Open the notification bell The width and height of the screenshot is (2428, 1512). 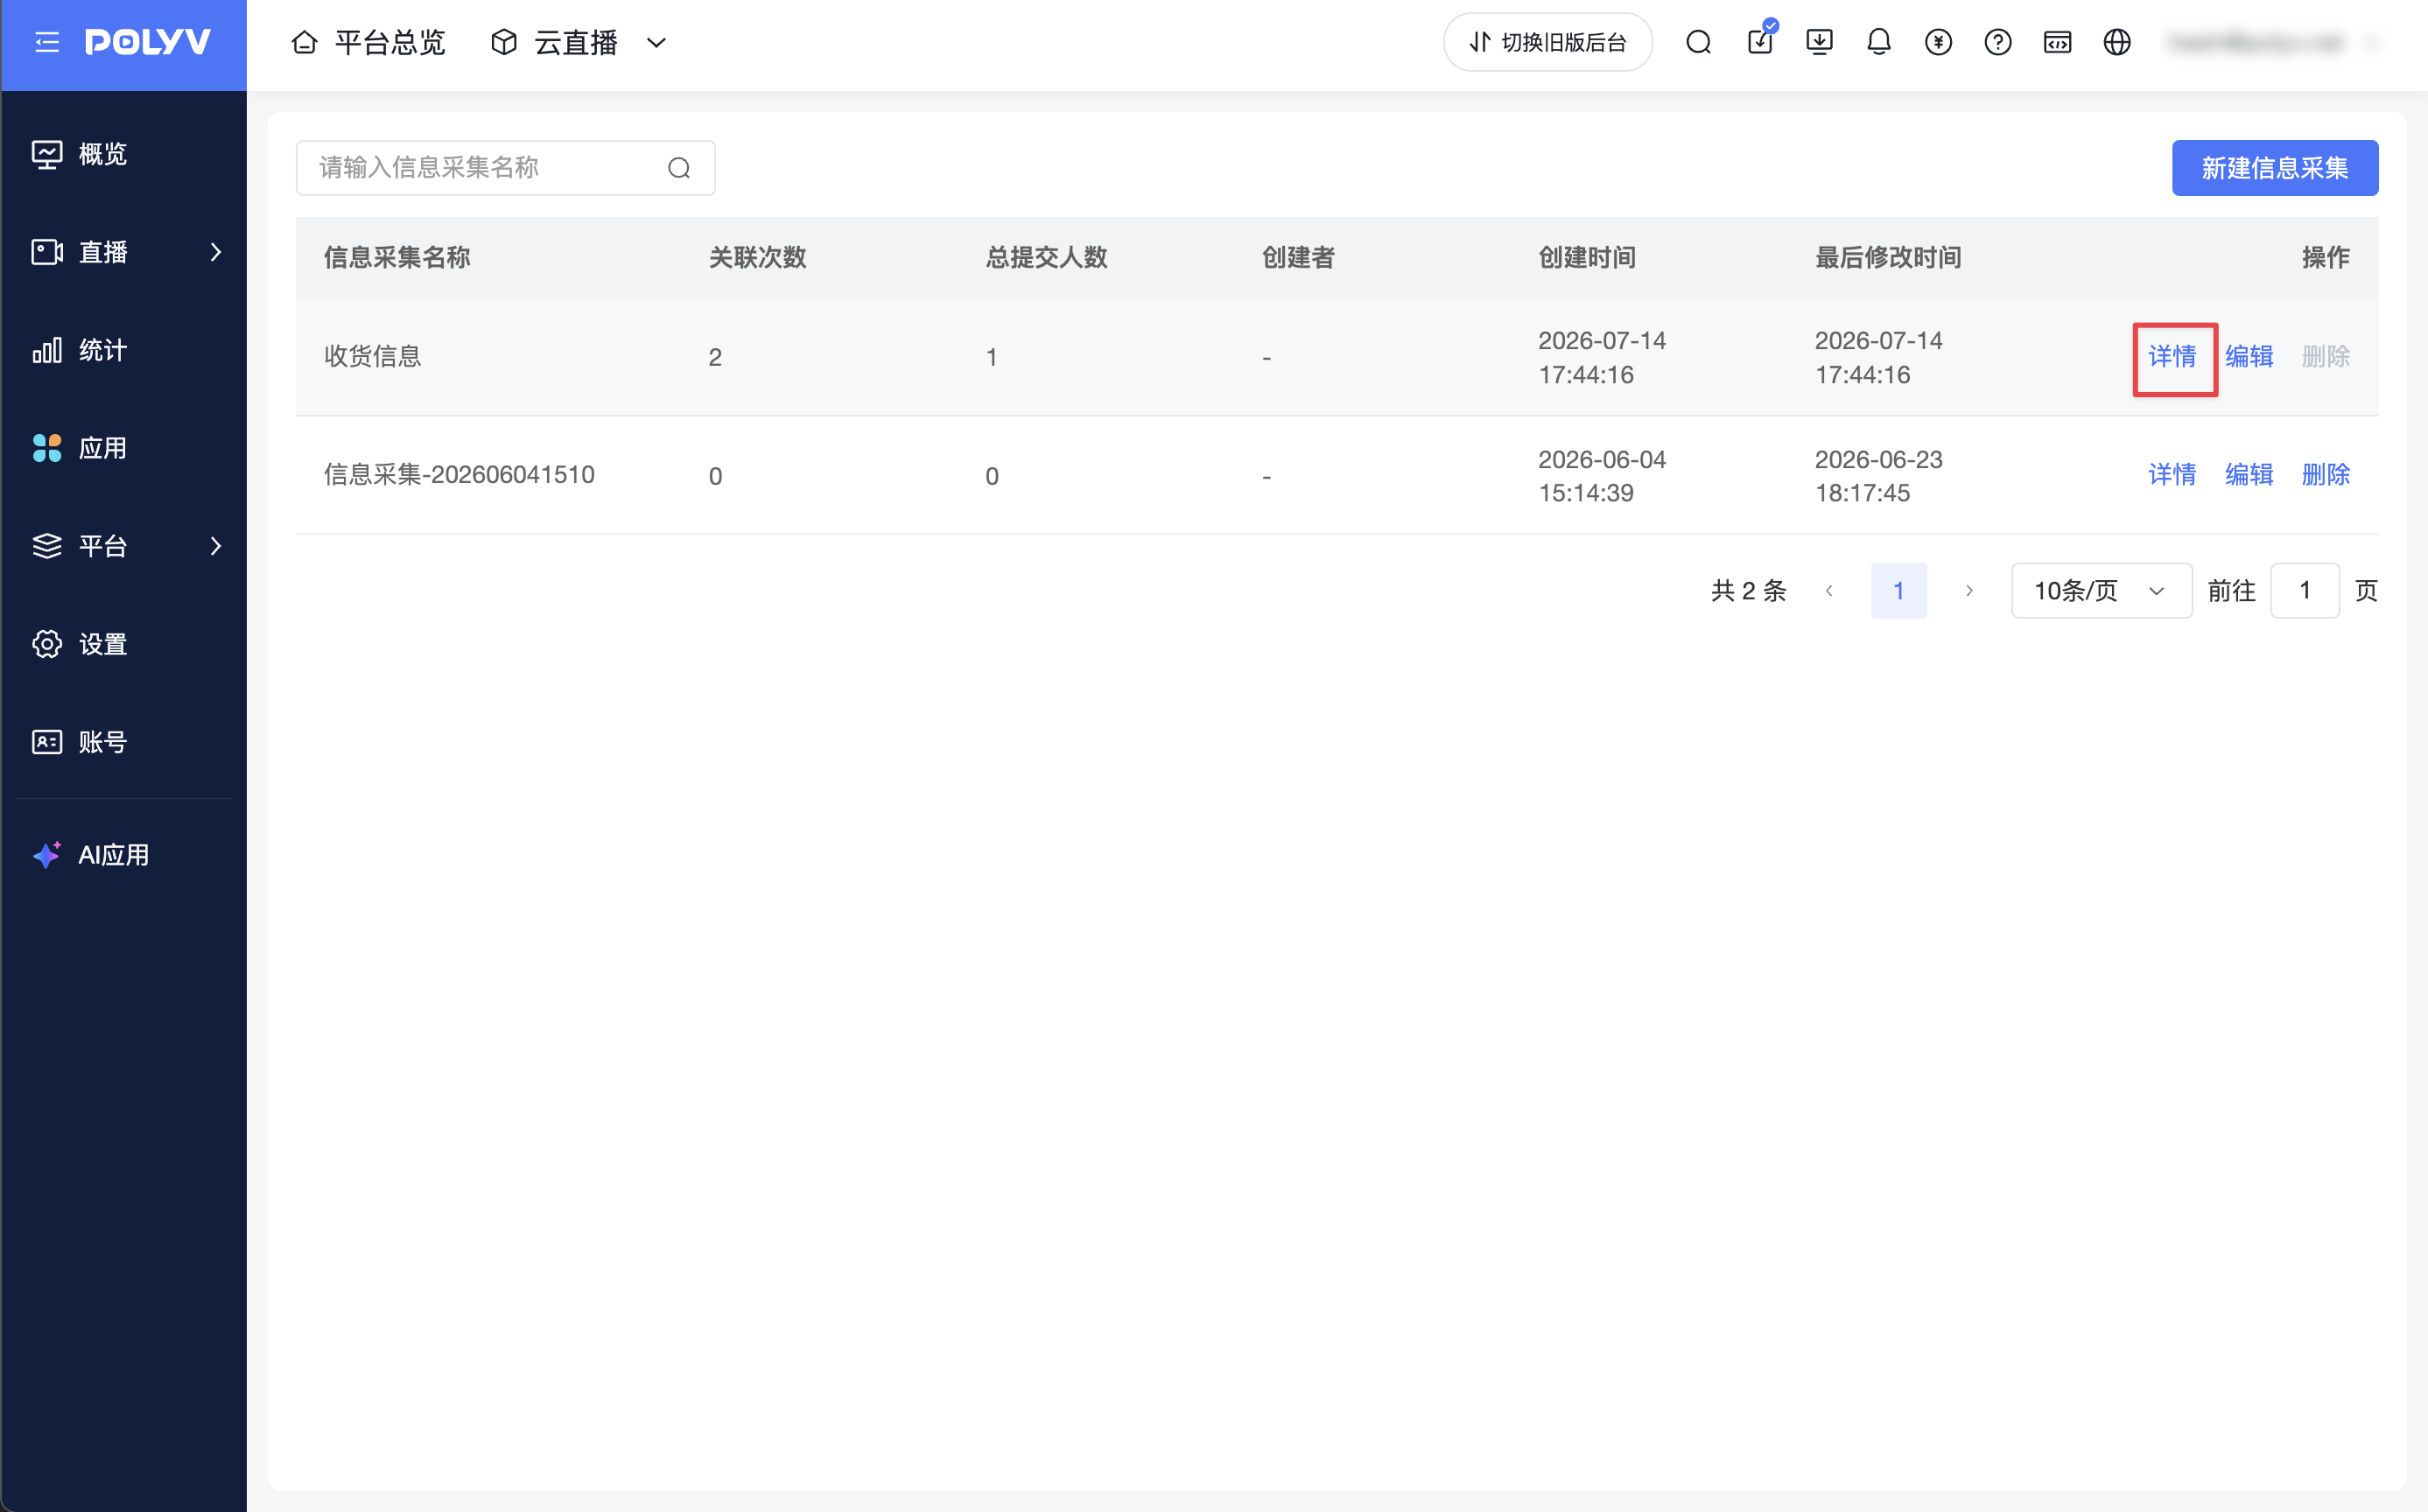tap(1879, 42)
